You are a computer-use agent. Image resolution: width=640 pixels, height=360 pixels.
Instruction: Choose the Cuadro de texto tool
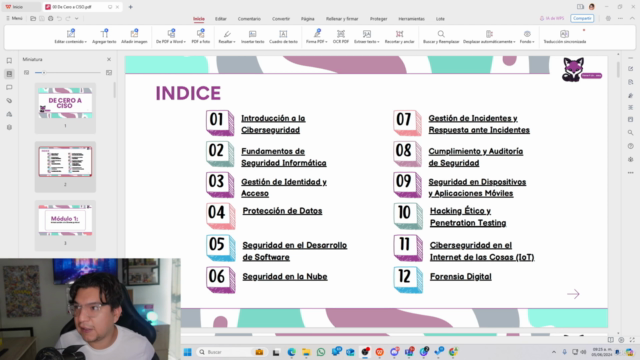pos(283,36)
